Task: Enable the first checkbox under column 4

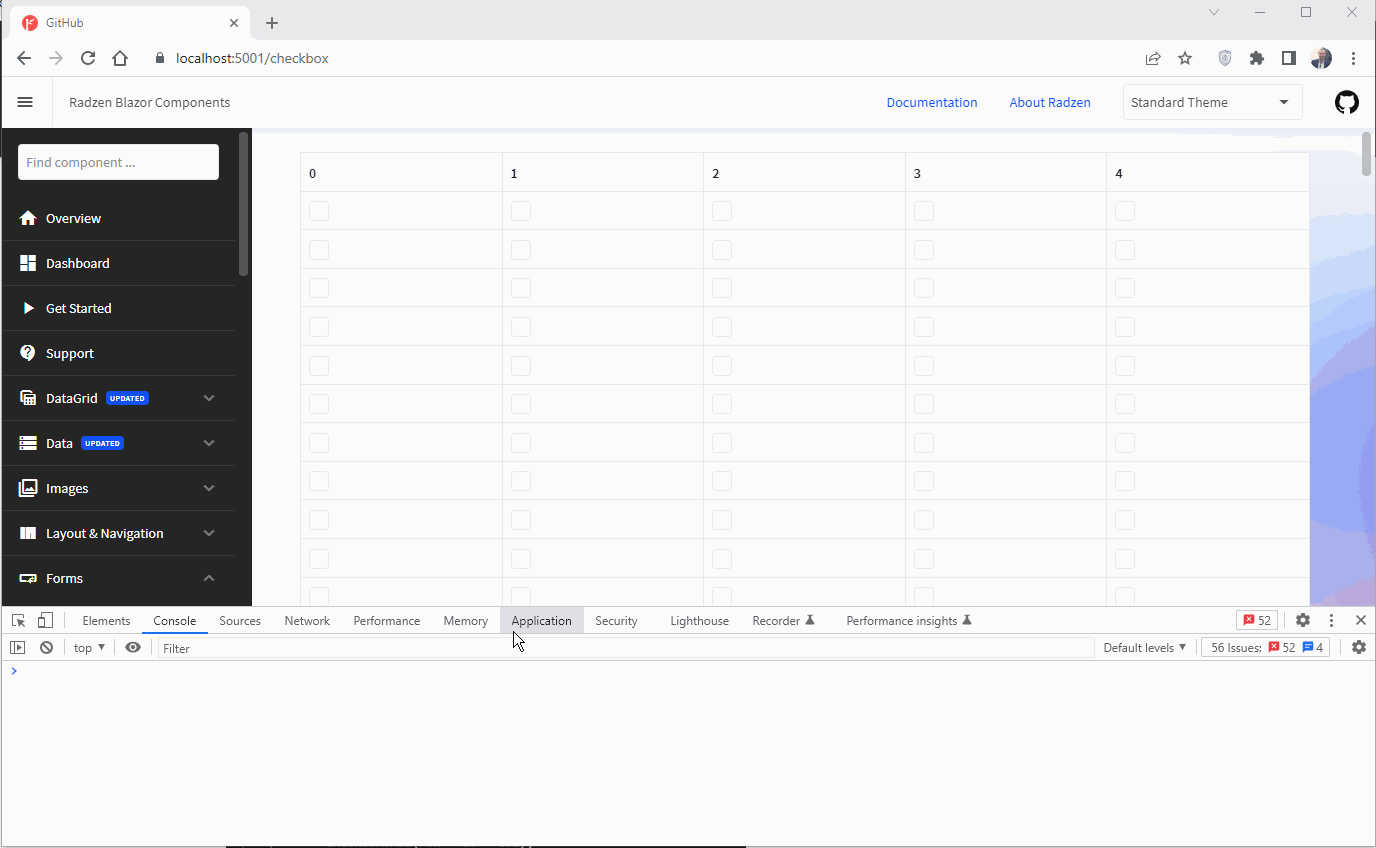Action: pyautogui.click(x=1125, y=211)
